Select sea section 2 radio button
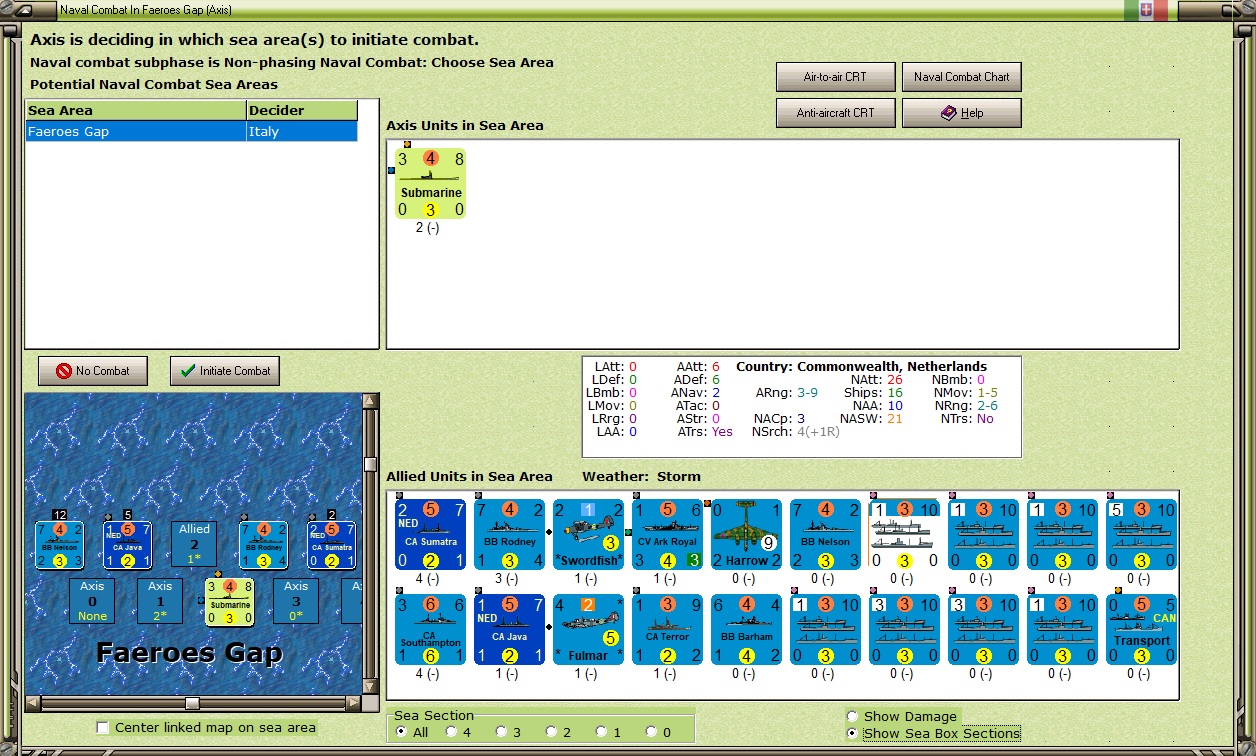 click(551, 732)
